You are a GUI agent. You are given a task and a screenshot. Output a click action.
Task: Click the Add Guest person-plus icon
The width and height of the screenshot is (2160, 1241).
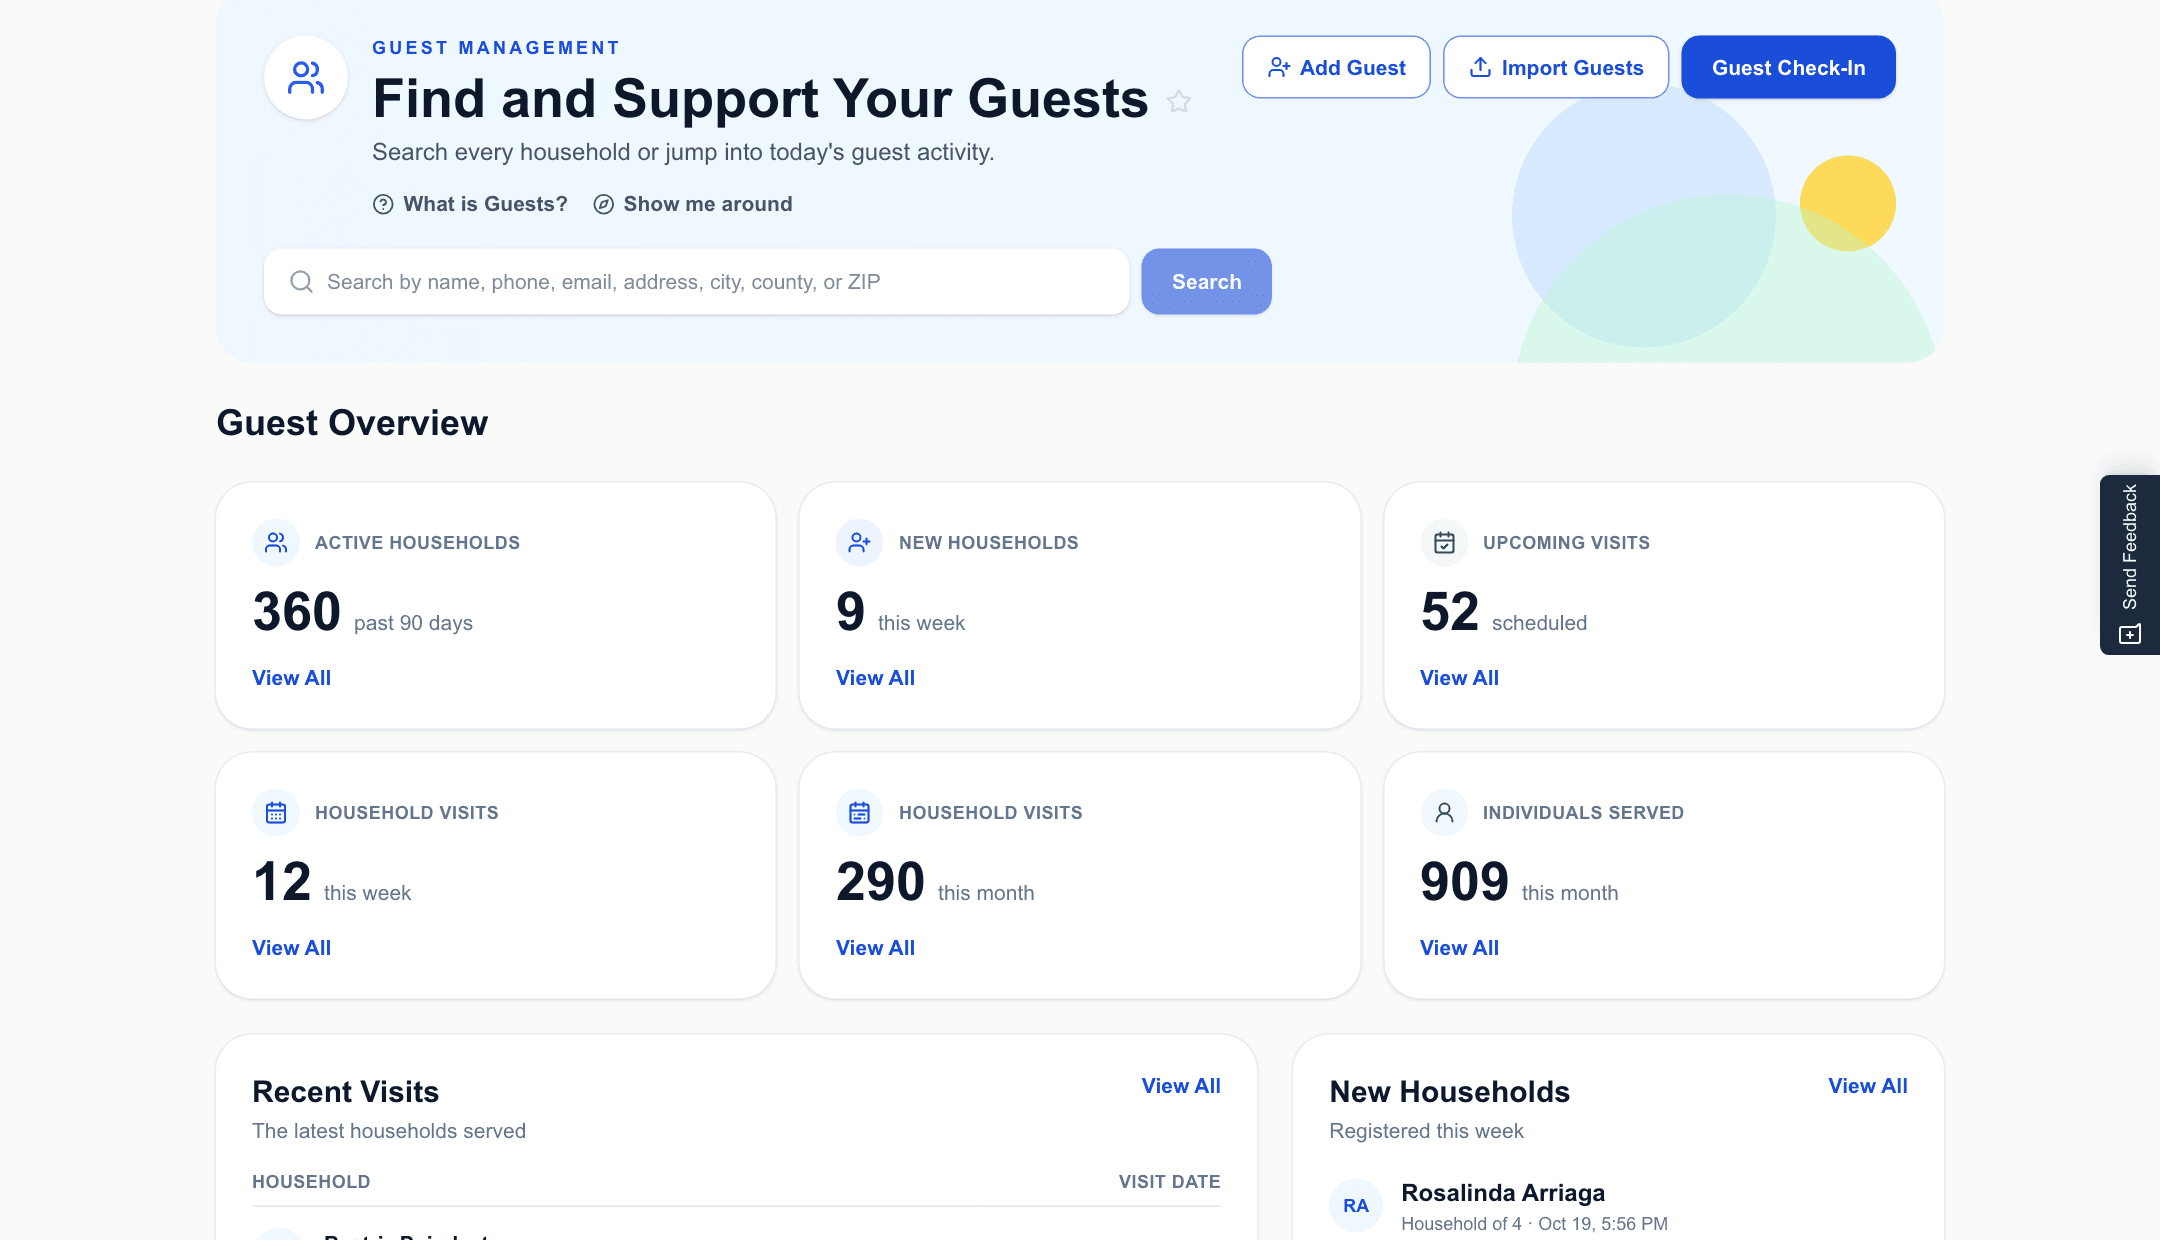coord(1279,67)
